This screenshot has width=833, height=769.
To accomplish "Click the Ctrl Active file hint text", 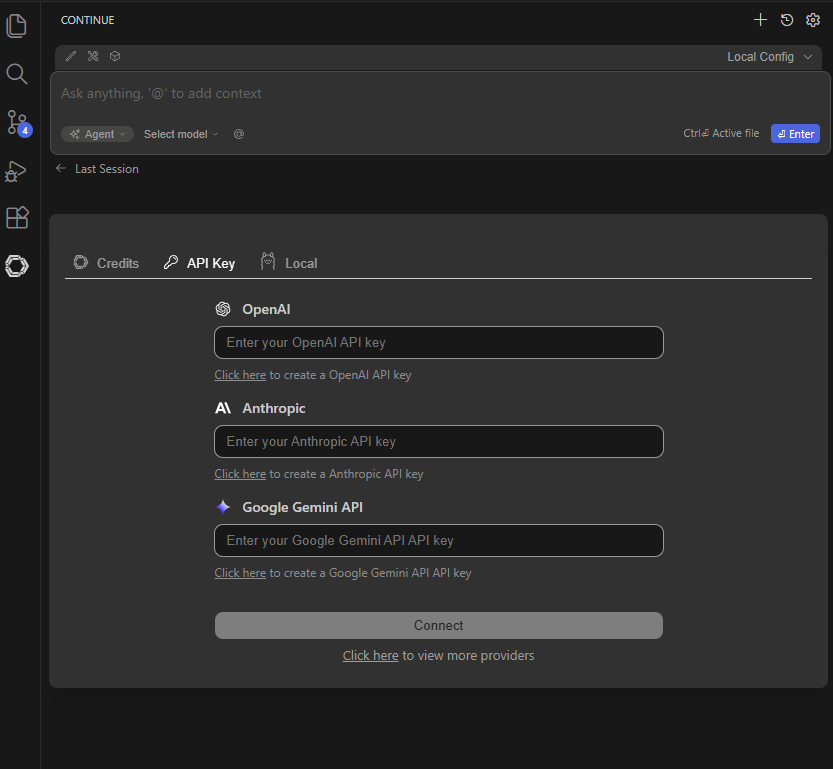I will (721, 133).
